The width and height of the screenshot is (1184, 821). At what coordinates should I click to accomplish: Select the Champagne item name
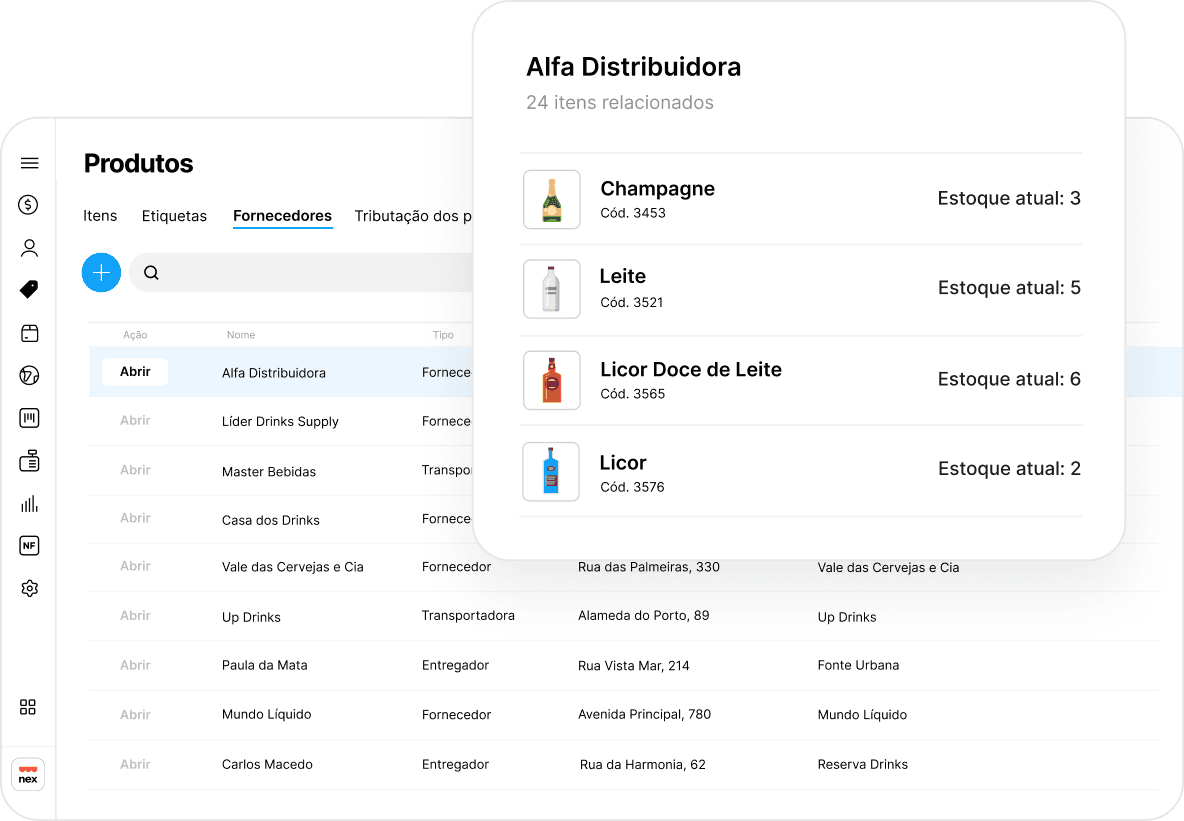(657, 189)
